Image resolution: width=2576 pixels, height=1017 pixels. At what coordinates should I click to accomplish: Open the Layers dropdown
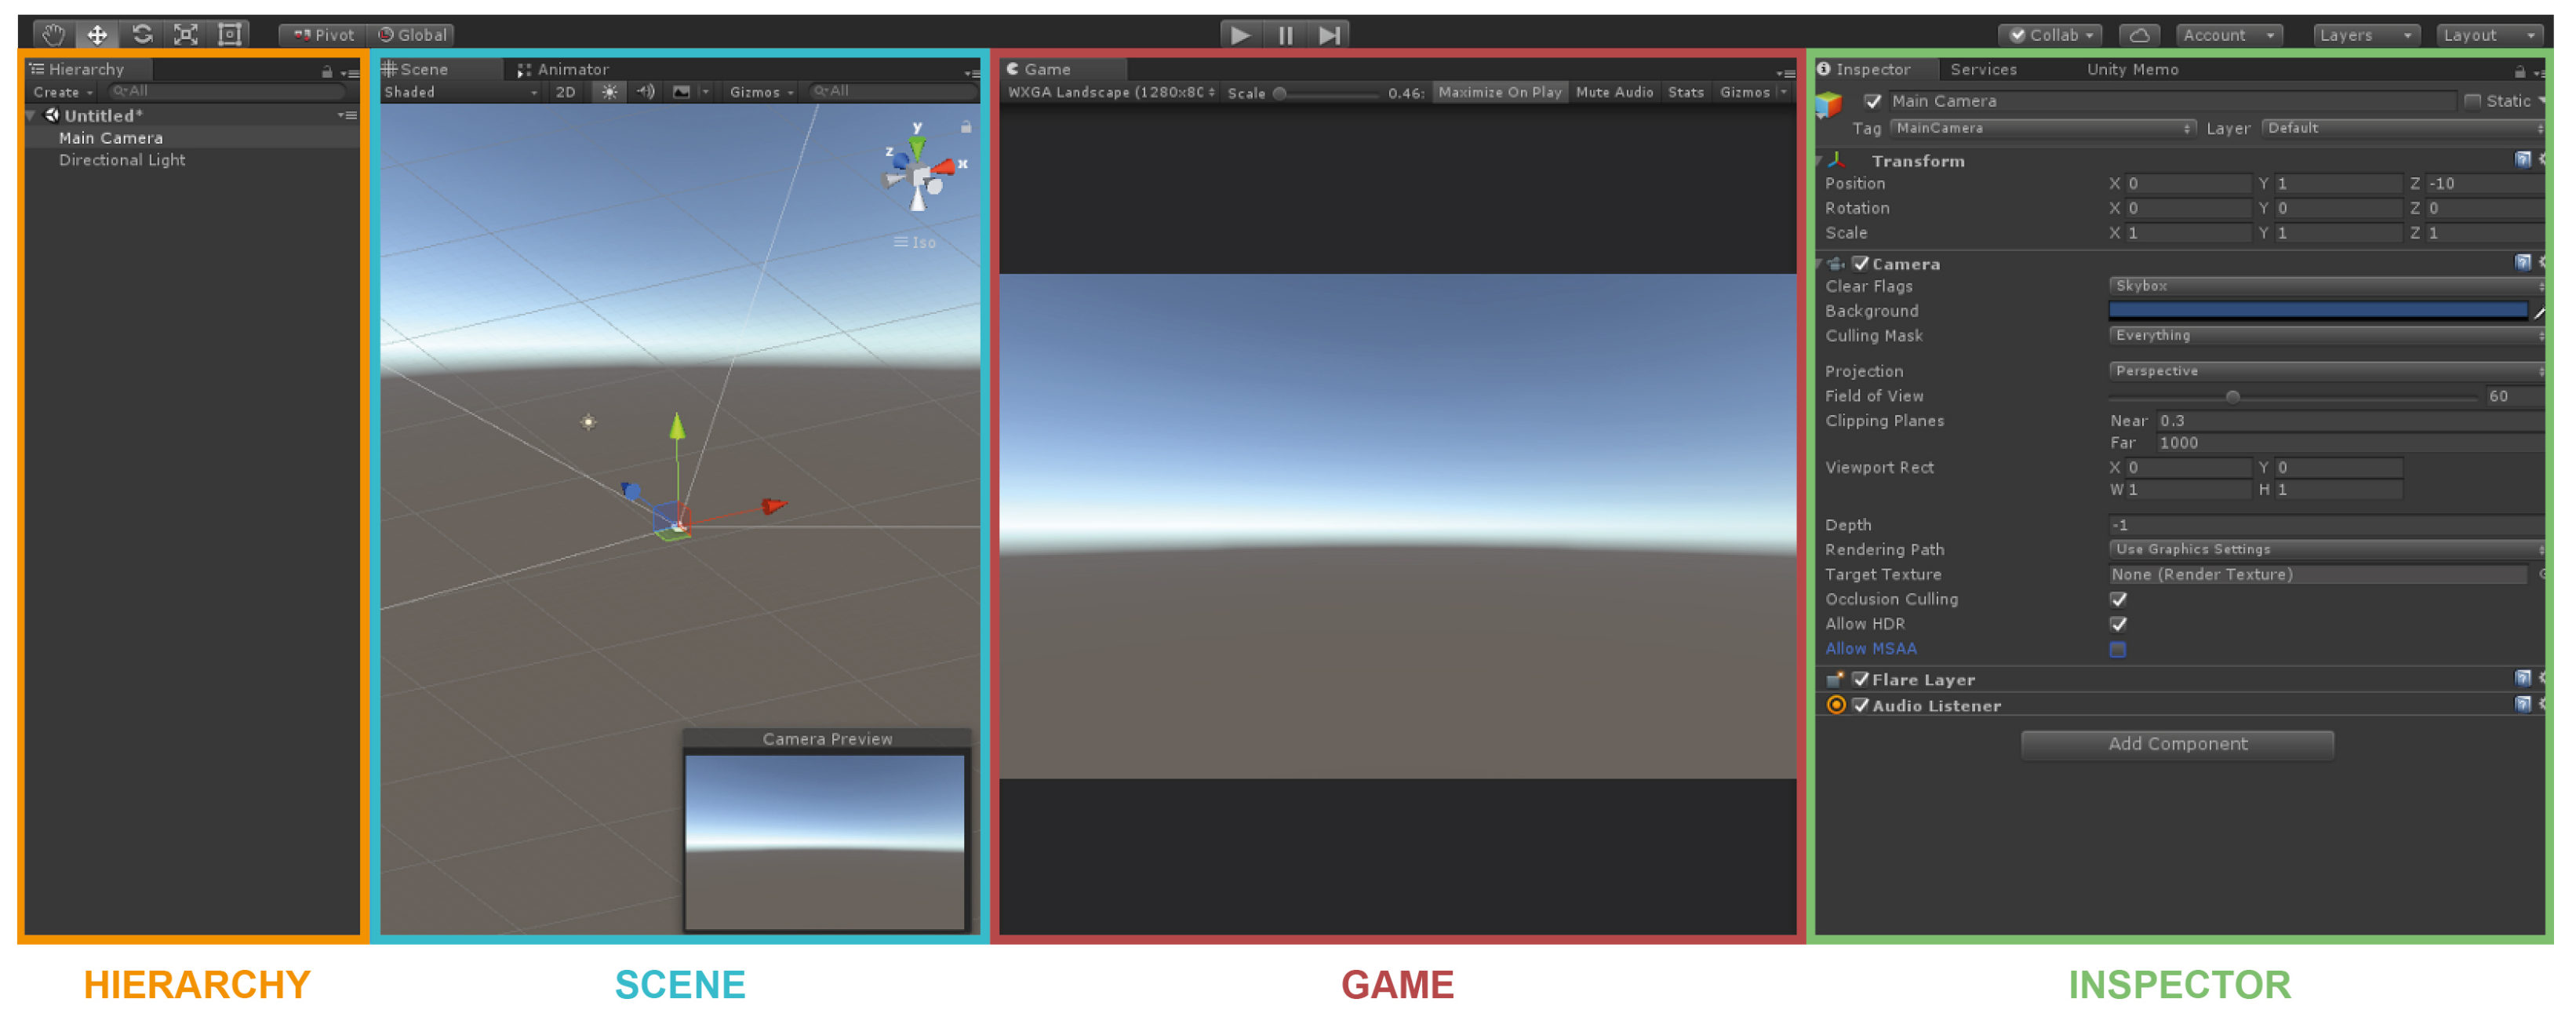(x=2365, y=35)
